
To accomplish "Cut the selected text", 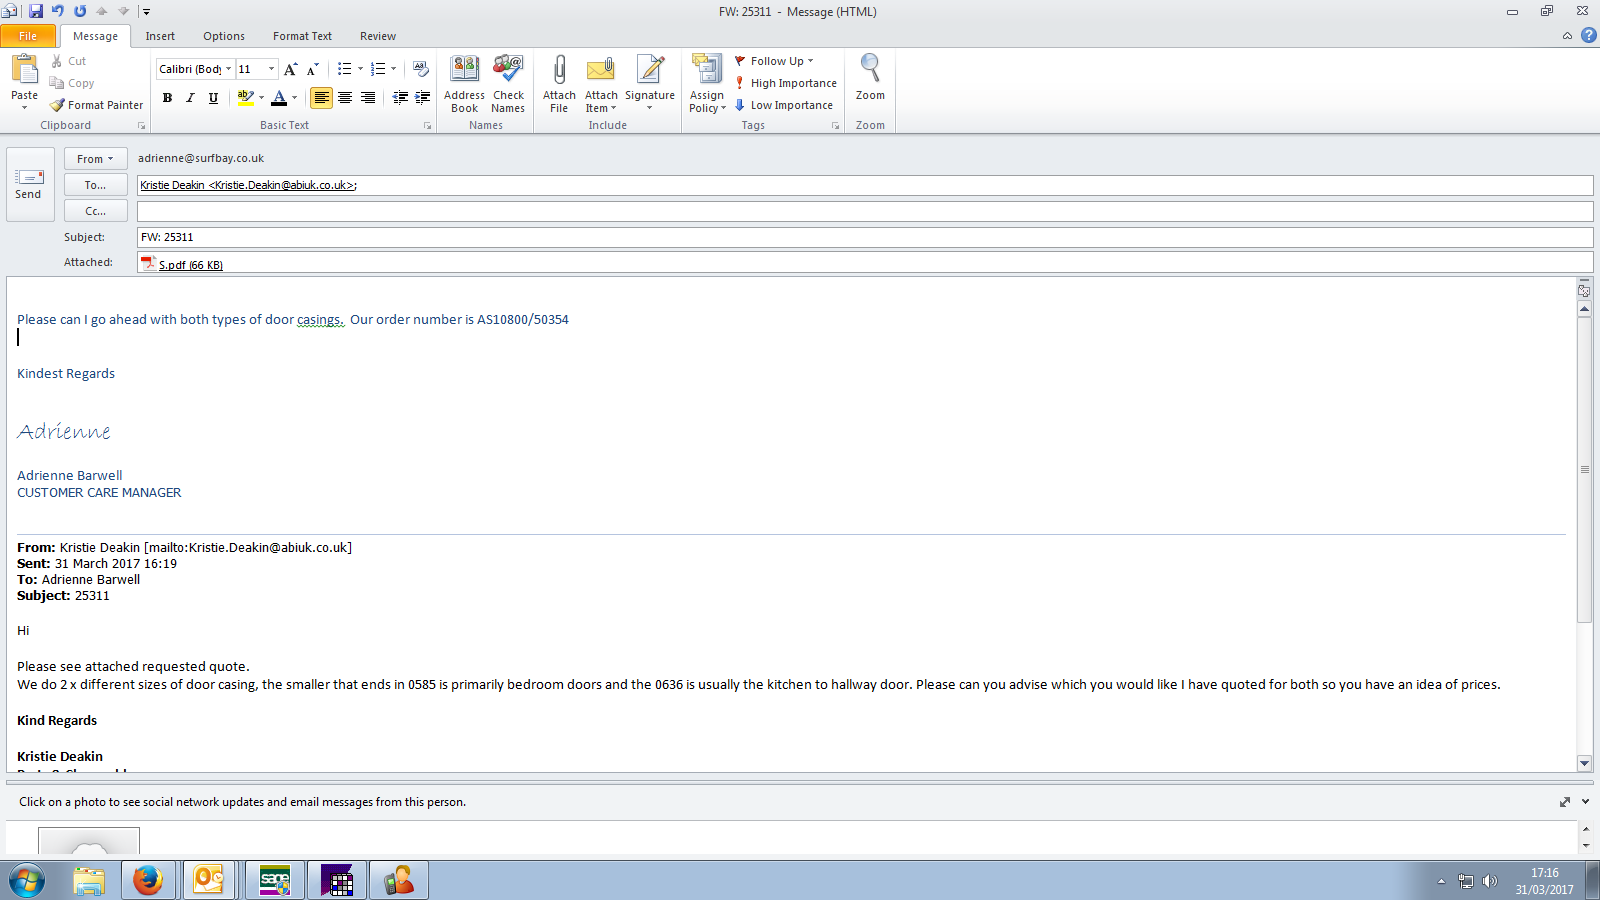I will coord(69,61).
